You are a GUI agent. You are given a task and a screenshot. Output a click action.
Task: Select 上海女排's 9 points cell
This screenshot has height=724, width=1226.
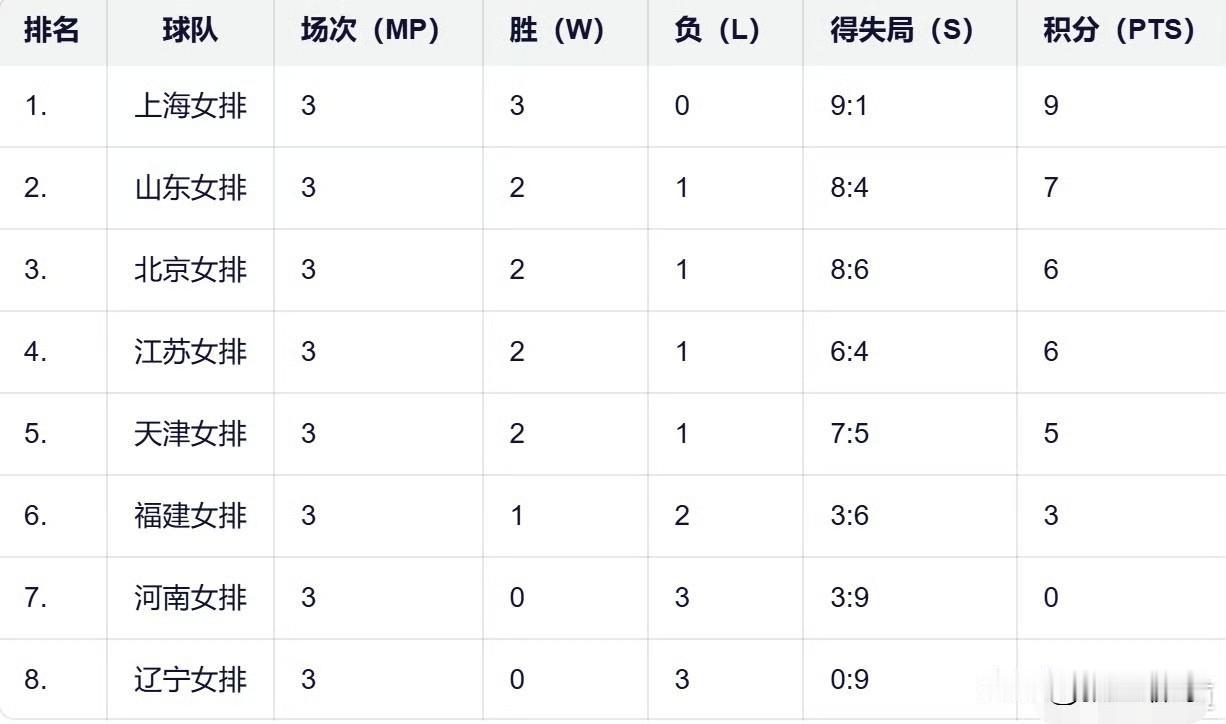click(x=1051, y=106)
